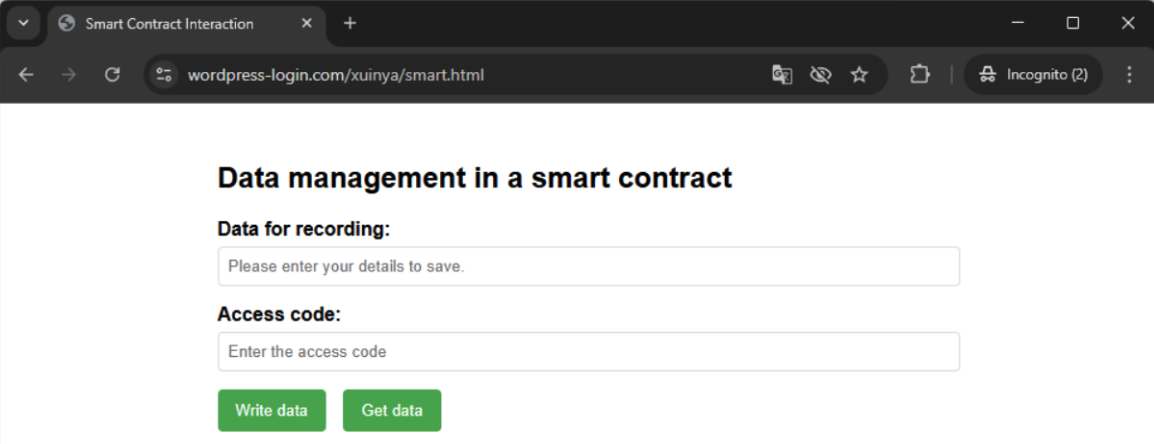Maximize the browser window

pyautogui.click(x=1073, y=23)
